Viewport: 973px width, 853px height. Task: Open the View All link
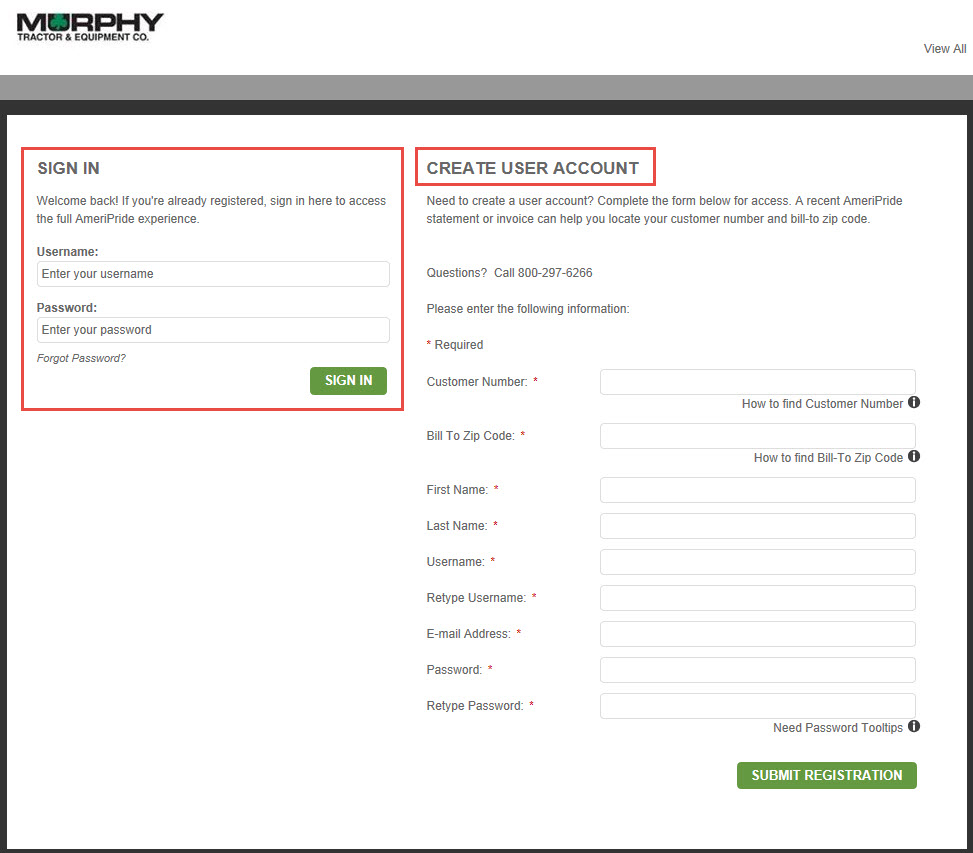click(x=944, y=49)
